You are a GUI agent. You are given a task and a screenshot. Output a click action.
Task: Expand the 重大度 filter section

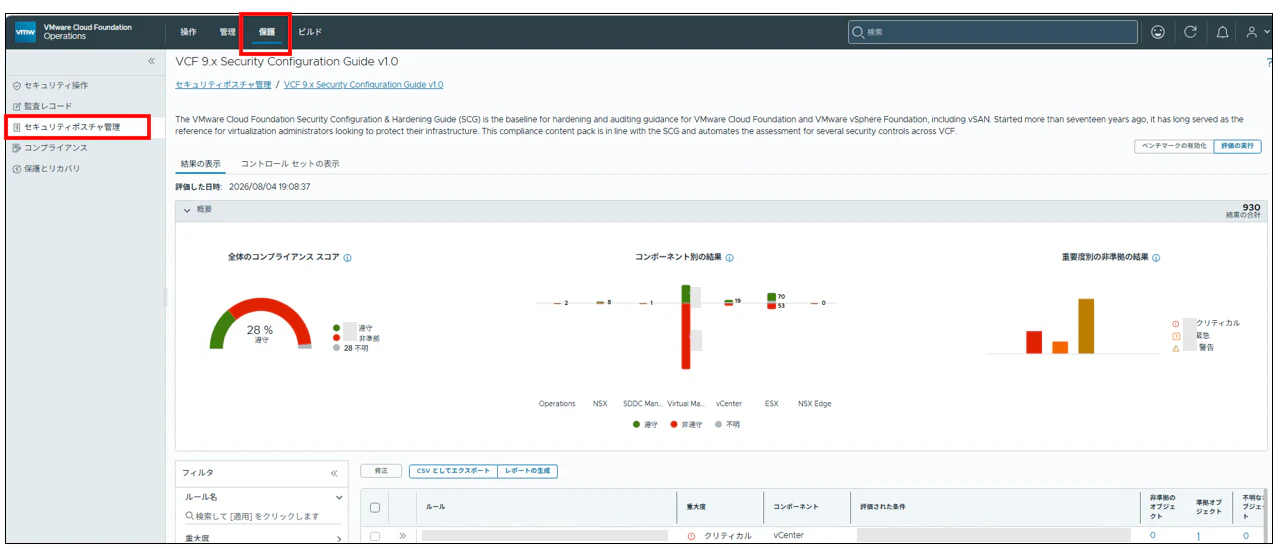click(339, 539)
